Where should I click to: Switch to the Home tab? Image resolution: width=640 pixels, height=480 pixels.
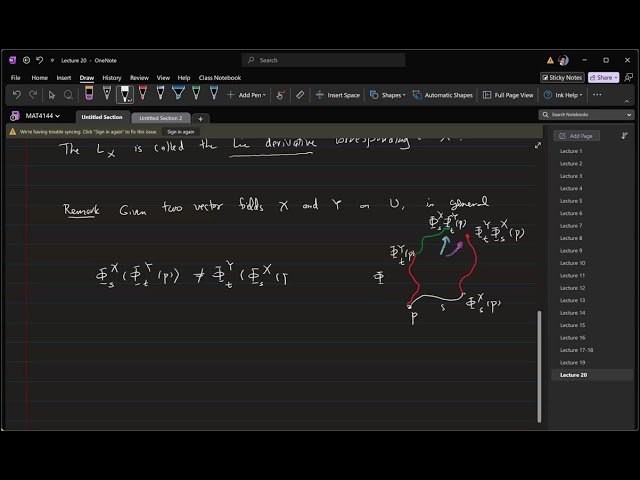pos(40,78)
